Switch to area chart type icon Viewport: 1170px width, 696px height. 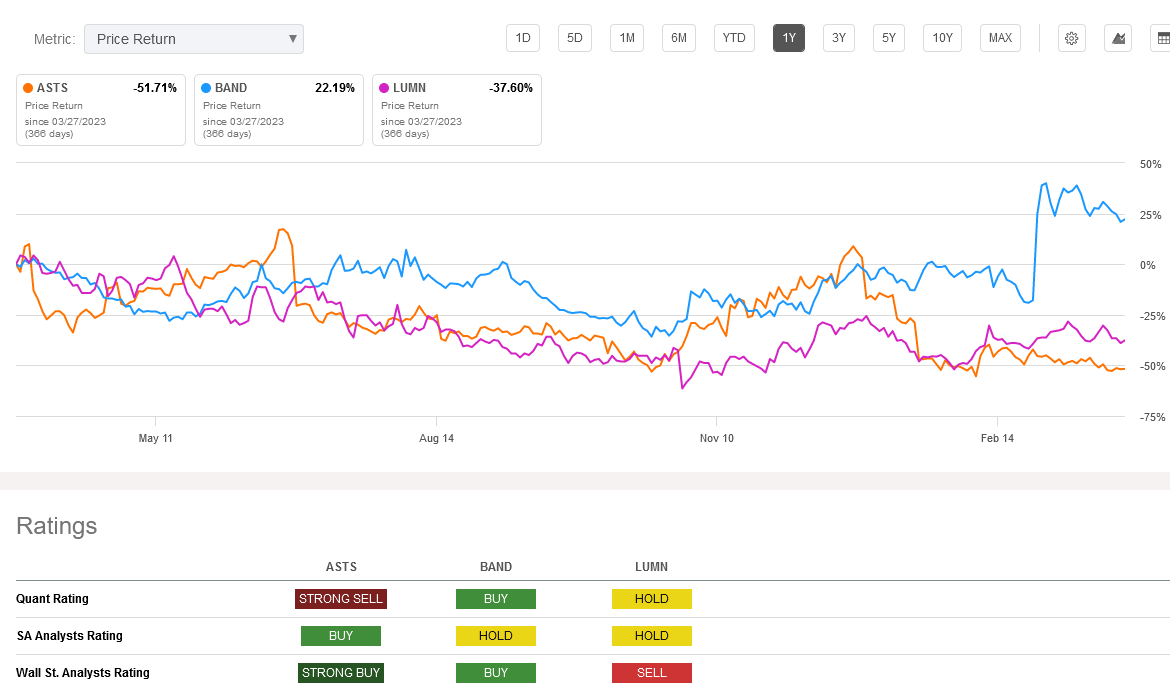(1118, 38)
